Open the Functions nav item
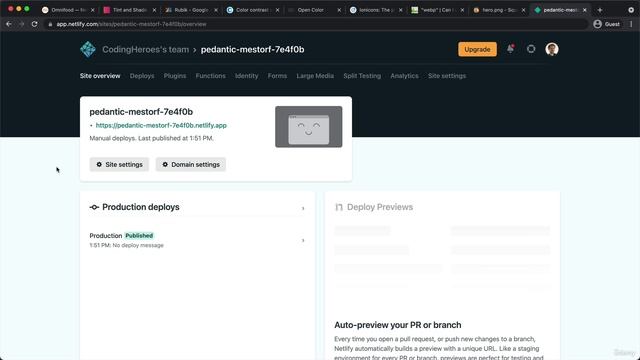Screen dimensions: 640x360 (x=210, y=76)
